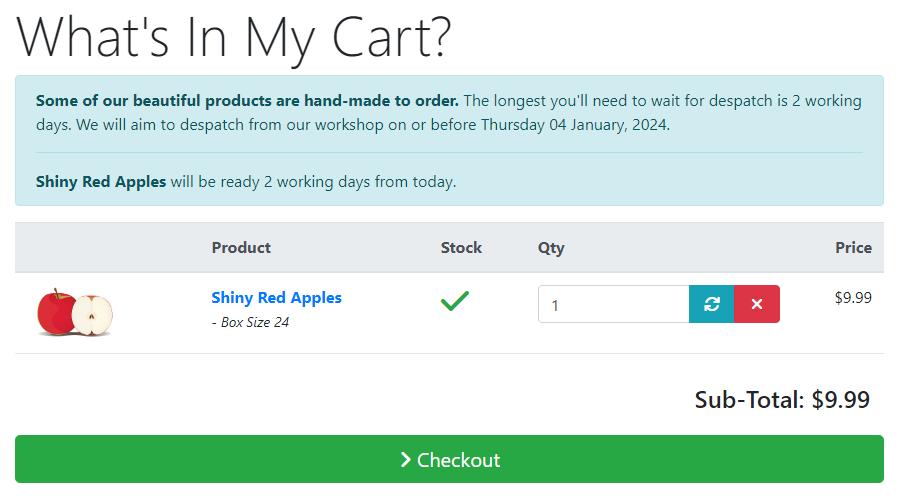Proceed with the green Checkout button
Image resolution: width=898 pixels, height=500 pixels.
(x=449, y=459)
